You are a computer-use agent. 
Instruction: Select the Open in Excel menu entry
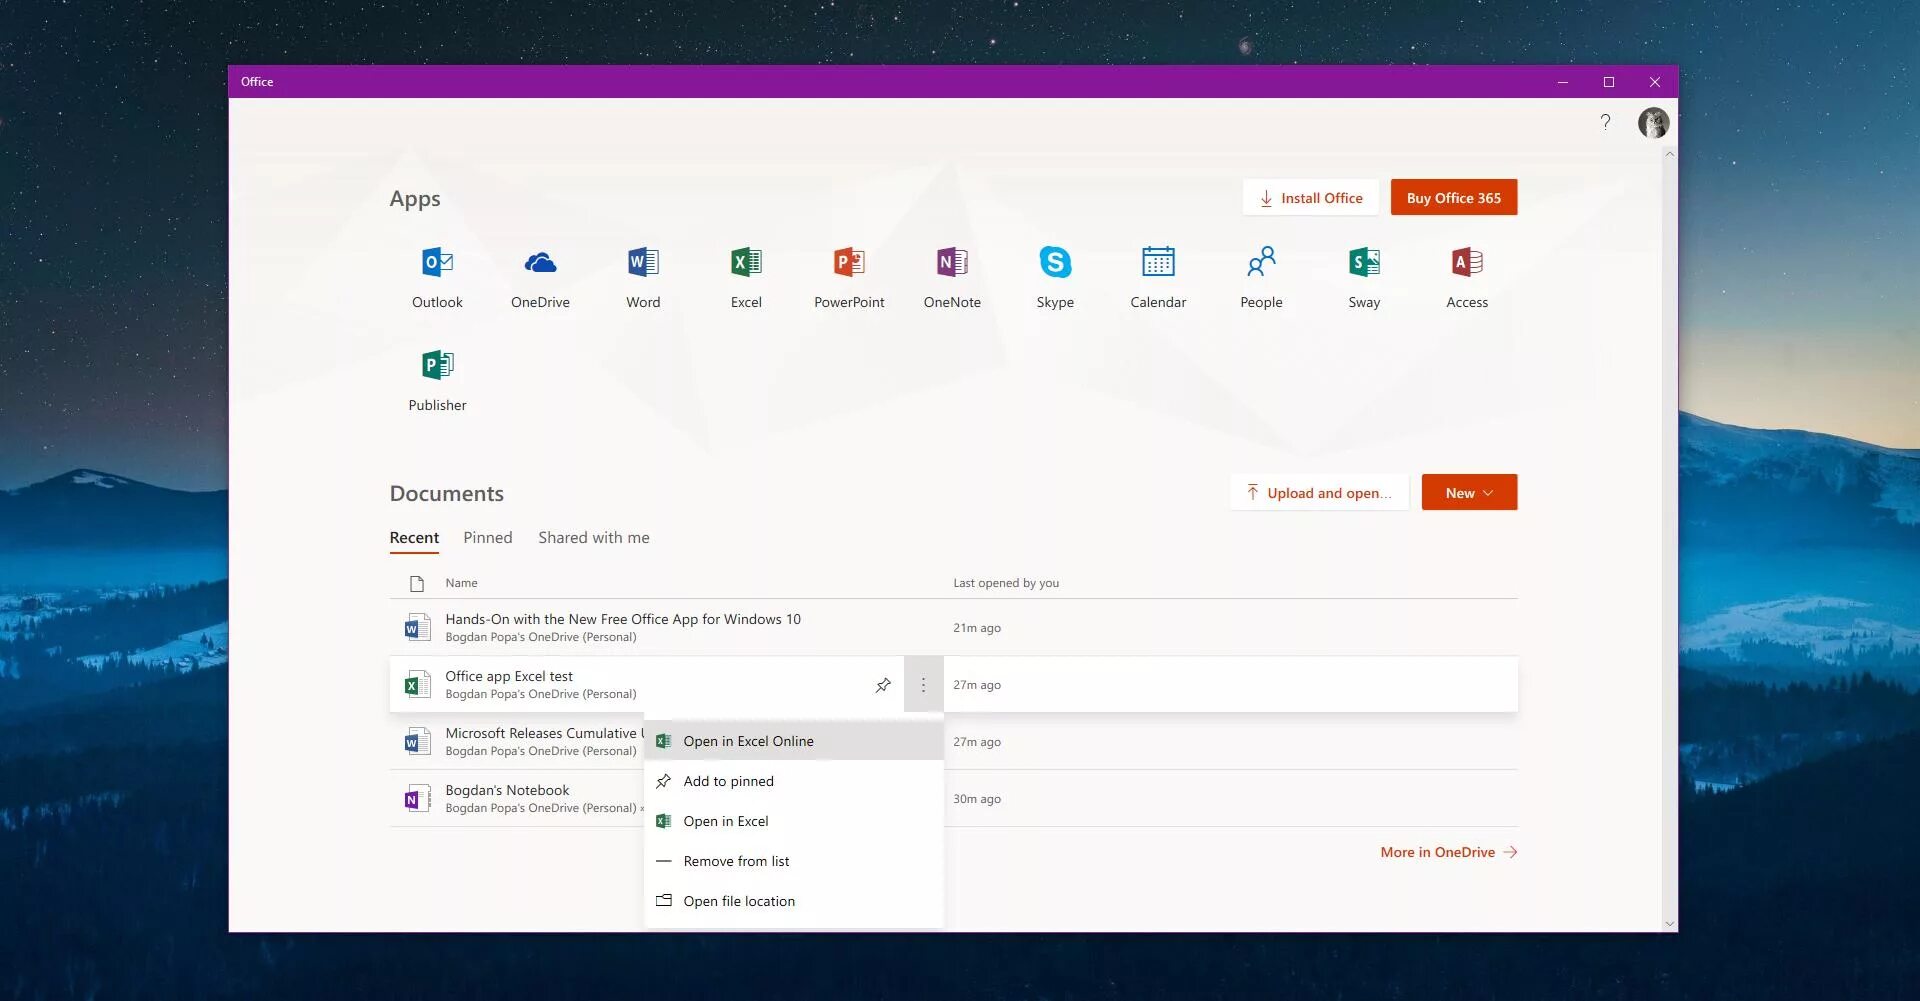click(794, 821)
